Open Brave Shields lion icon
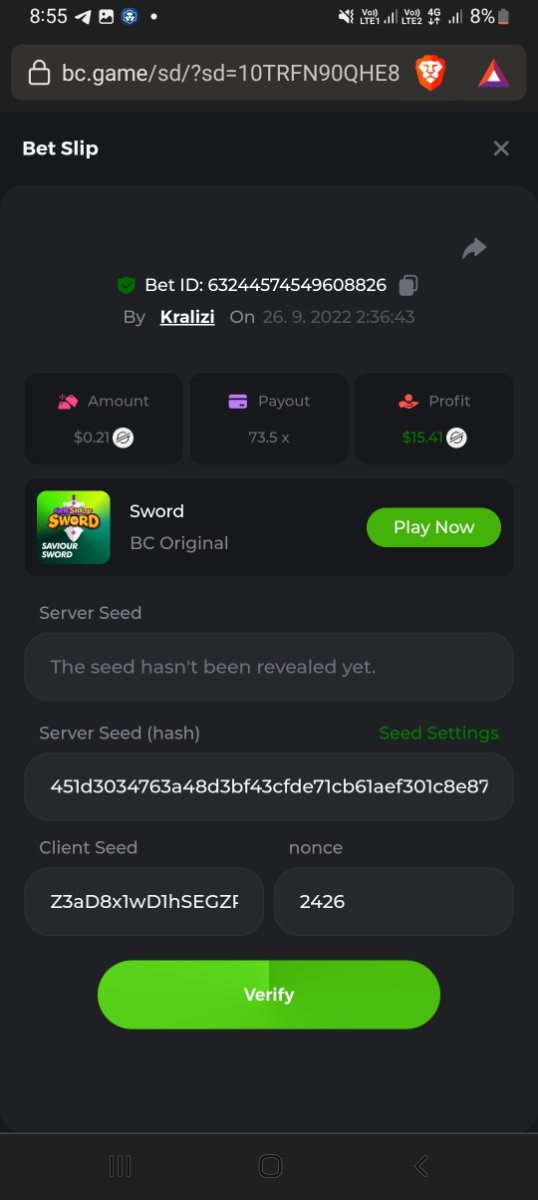Viewport: 538px width, 1200px height. 431,72
